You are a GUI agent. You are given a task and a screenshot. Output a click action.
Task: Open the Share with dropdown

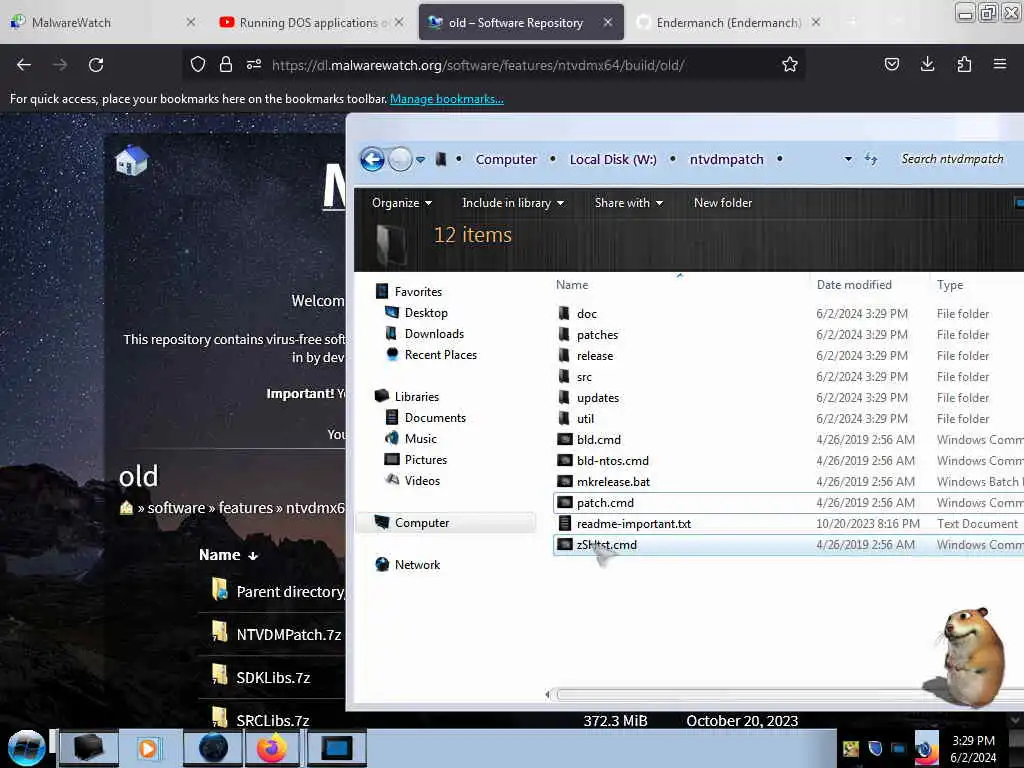pos(629,203)
